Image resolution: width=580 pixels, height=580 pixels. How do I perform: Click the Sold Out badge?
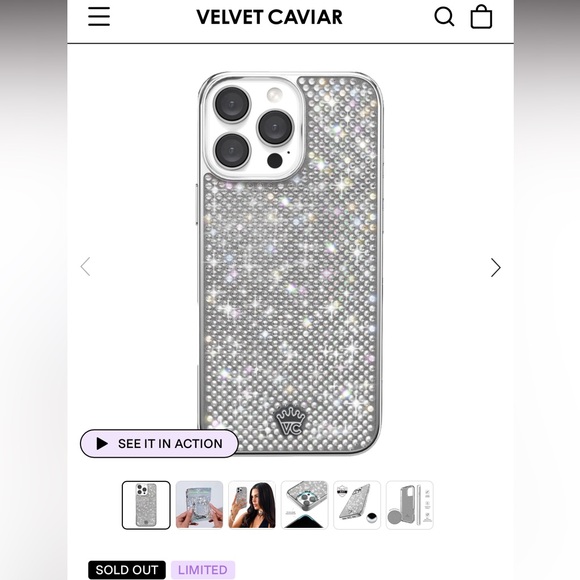pyautogui.click(x=127, y=570)
